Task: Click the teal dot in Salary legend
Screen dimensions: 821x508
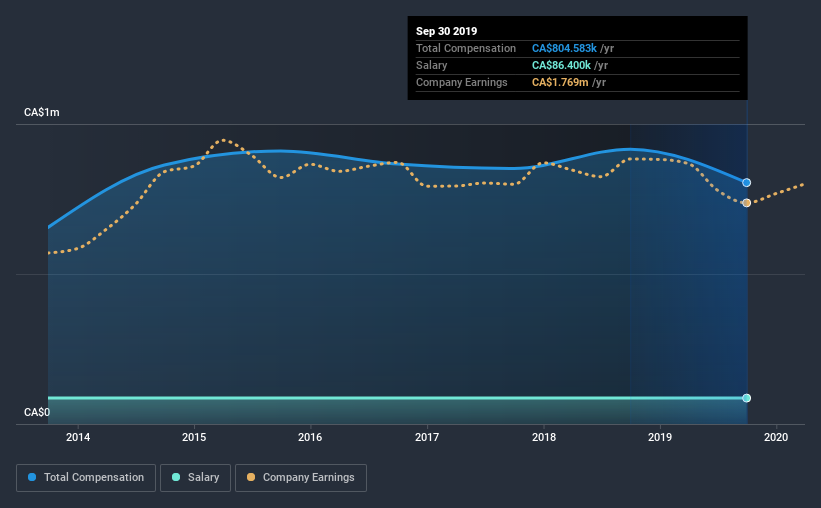Action: click(x=176, y=477)
